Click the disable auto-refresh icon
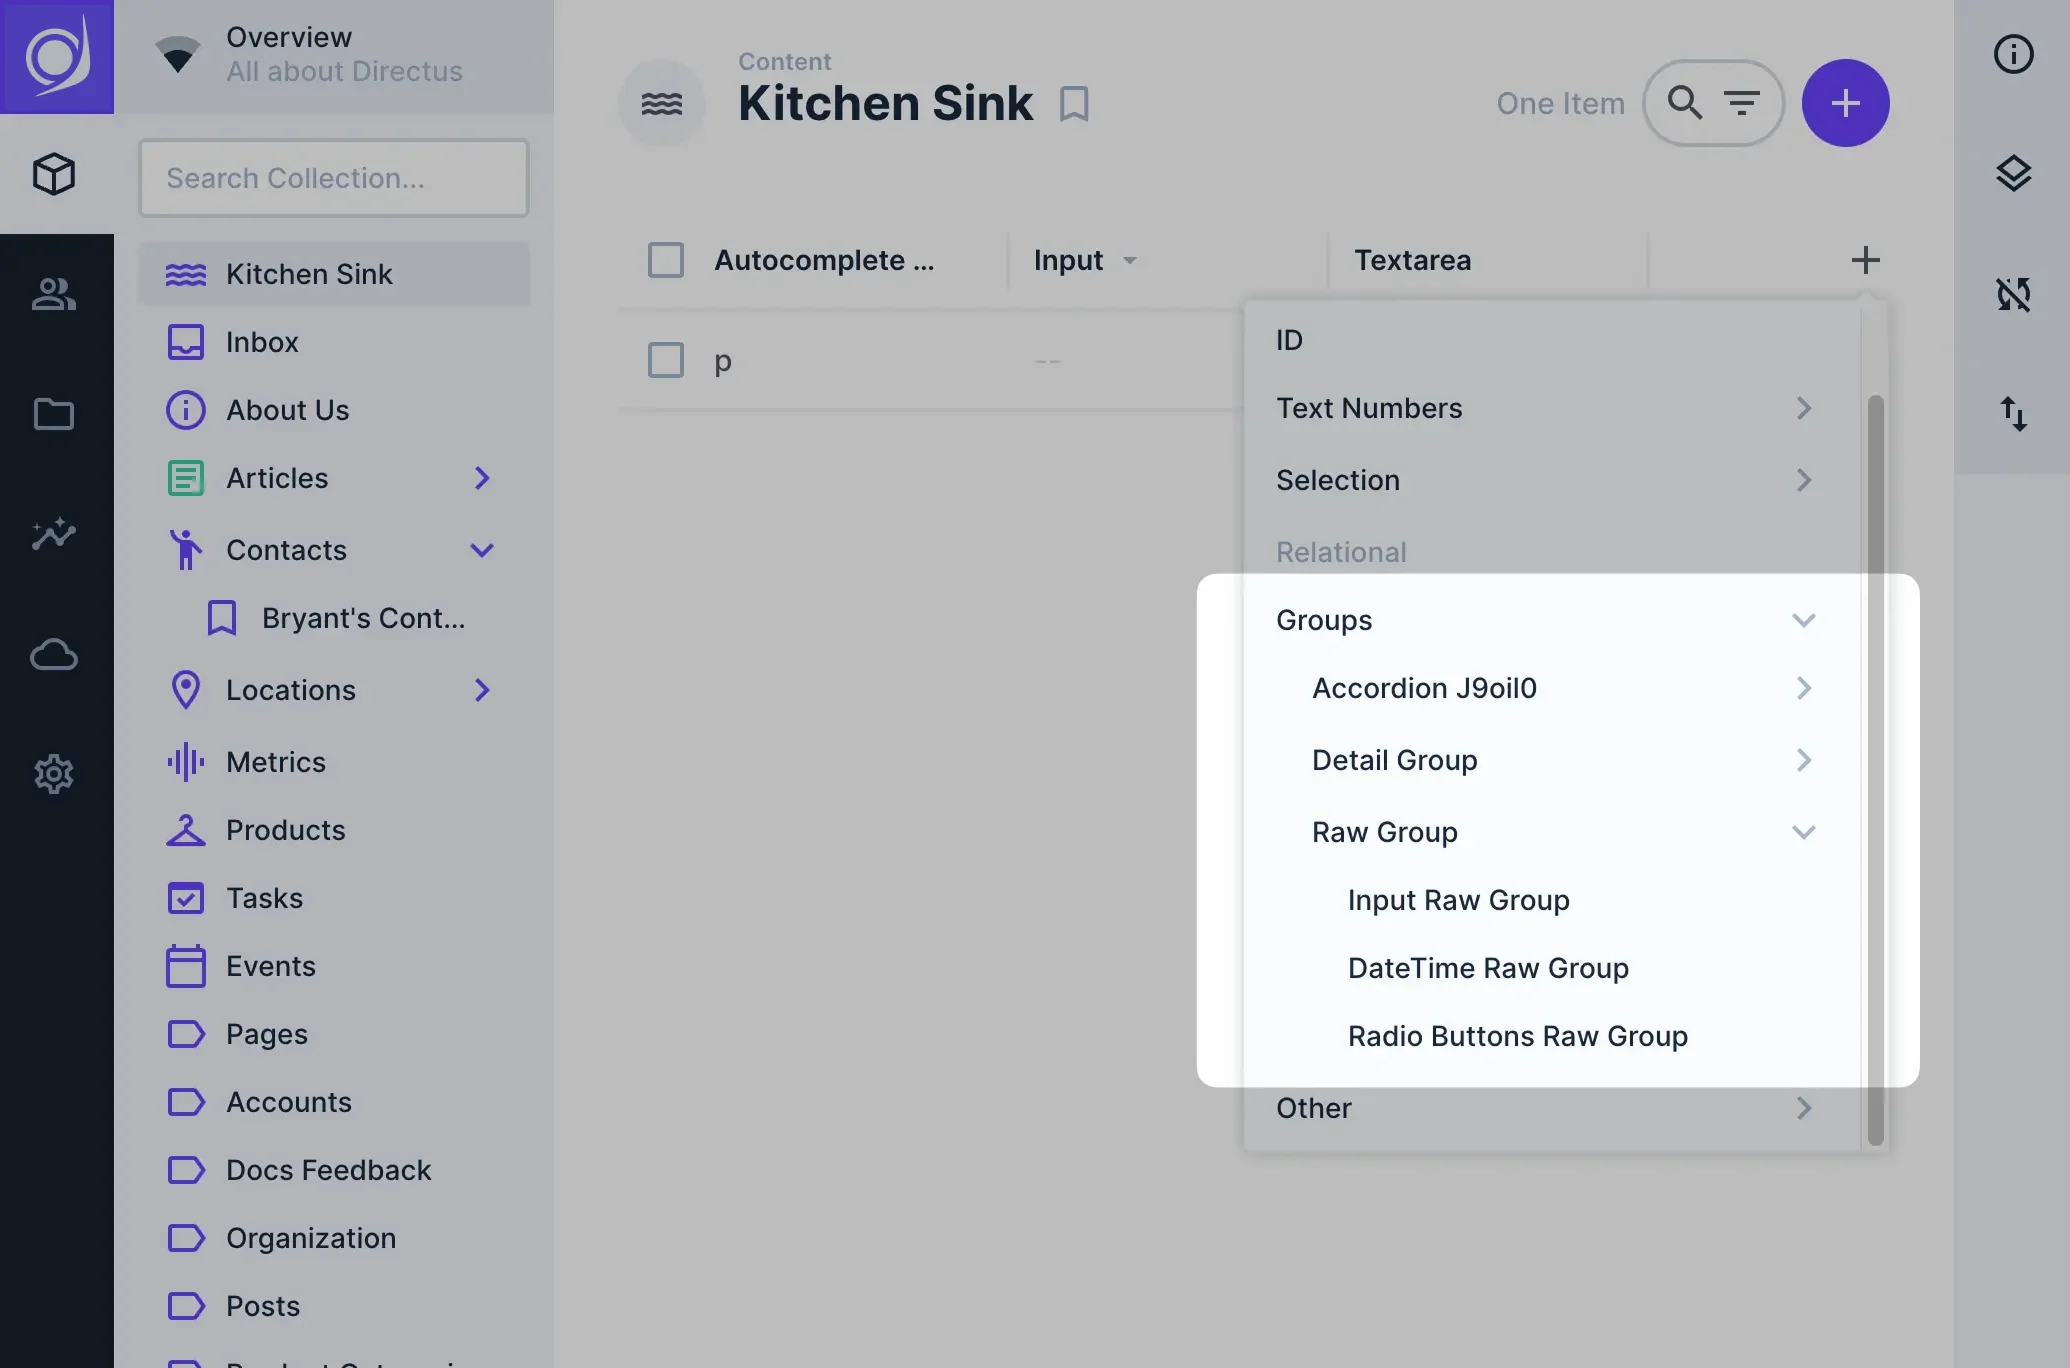This screenshot has height=1368, width=2070. click(x=2014, y=294)
